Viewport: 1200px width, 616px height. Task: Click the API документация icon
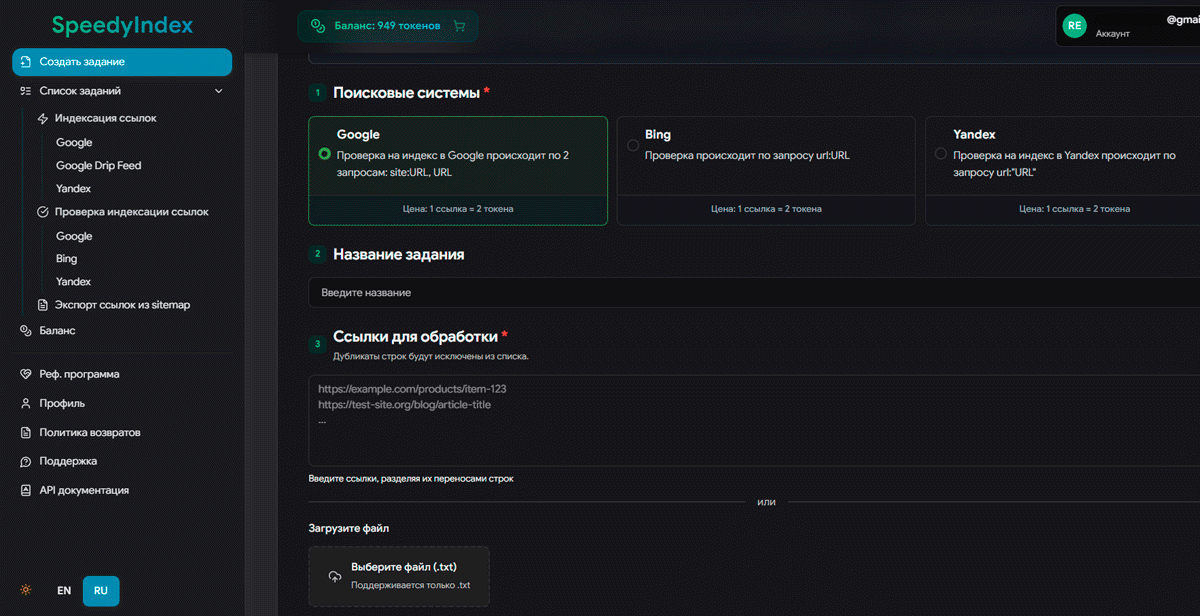[x=26, y=491]
